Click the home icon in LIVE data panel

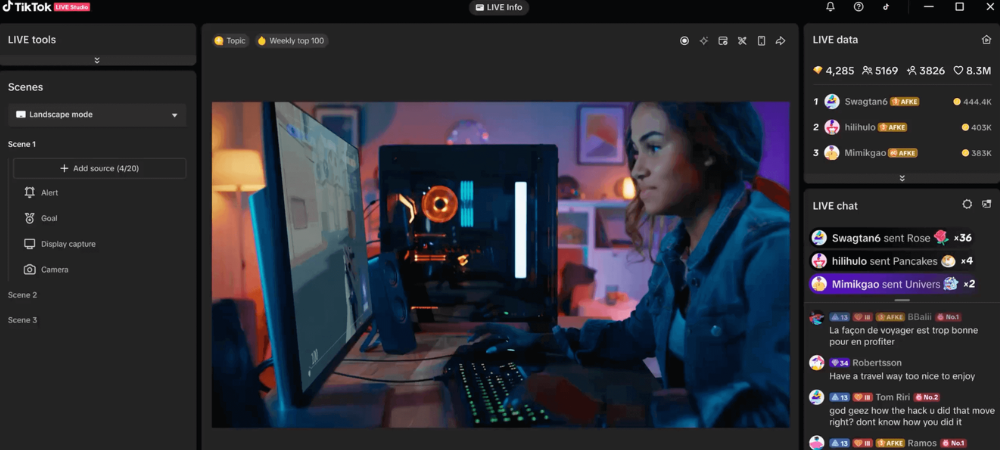tap(986, 40)
